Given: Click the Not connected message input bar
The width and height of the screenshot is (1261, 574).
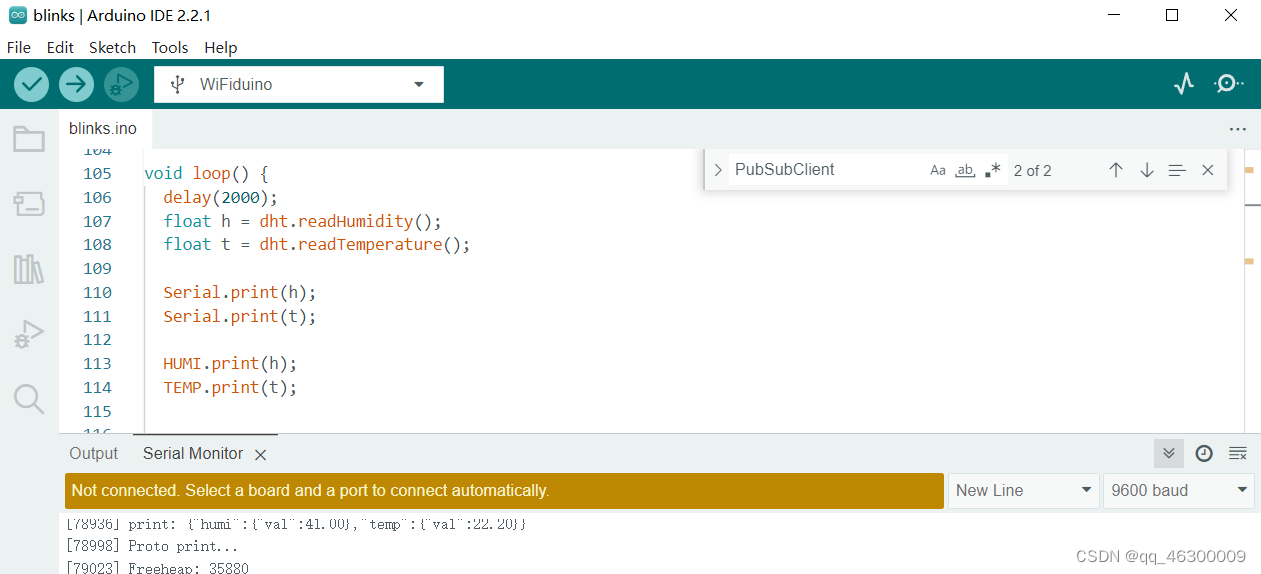Looking at the screenshot, I should click(x=504, y=491).
